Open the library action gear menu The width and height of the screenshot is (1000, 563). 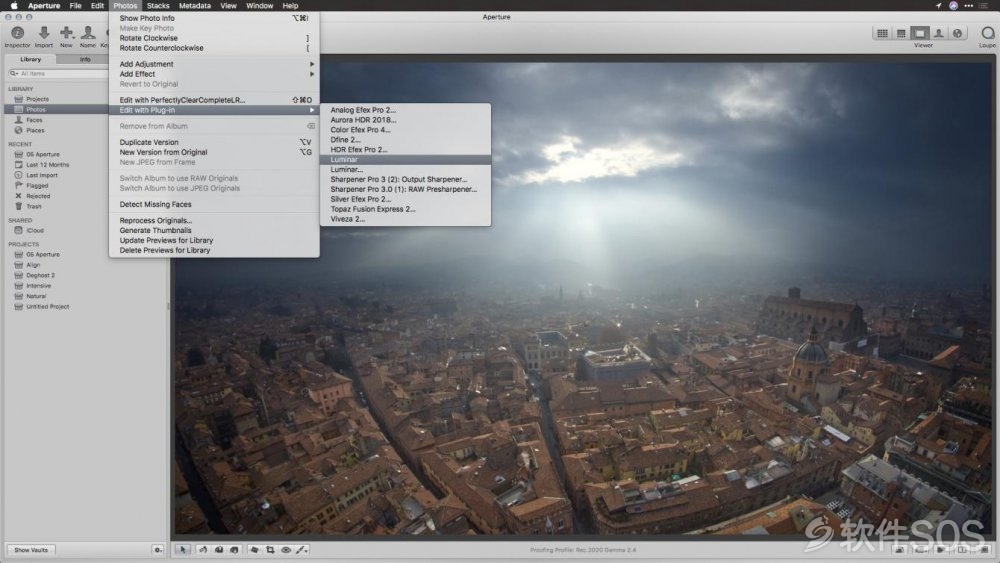pos(158,550)
